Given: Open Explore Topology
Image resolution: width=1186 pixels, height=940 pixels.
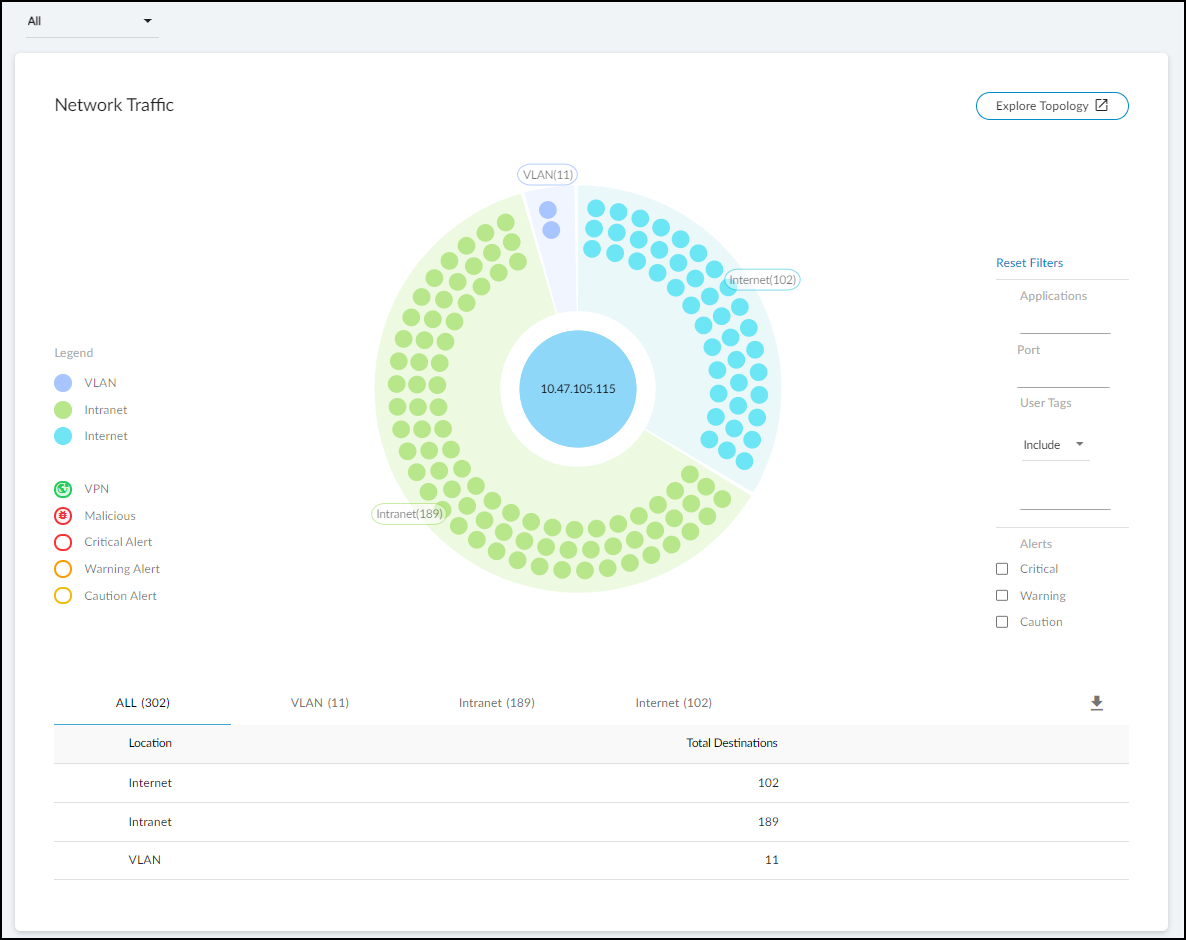Looking at the screenshot, I should click(1052, 106).
